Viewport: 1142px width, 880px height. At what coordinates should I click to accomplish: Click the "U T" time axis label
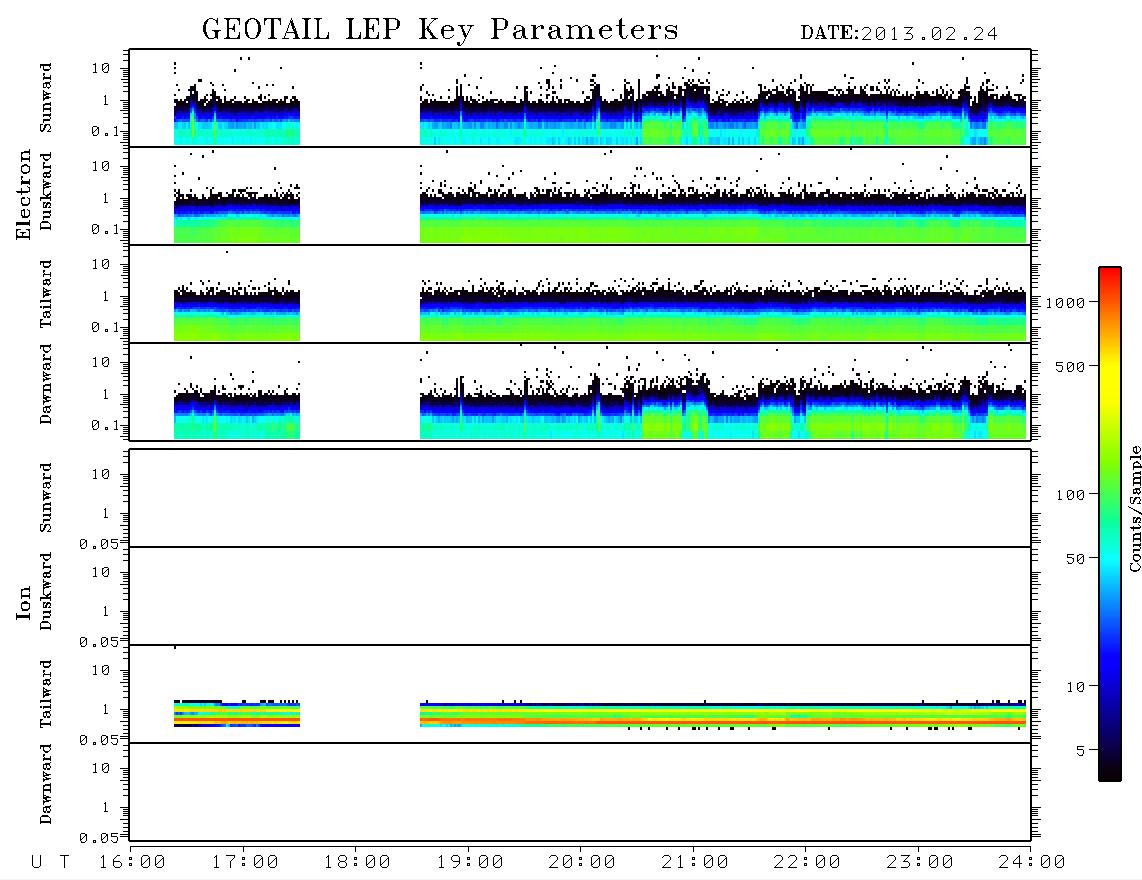51,862
